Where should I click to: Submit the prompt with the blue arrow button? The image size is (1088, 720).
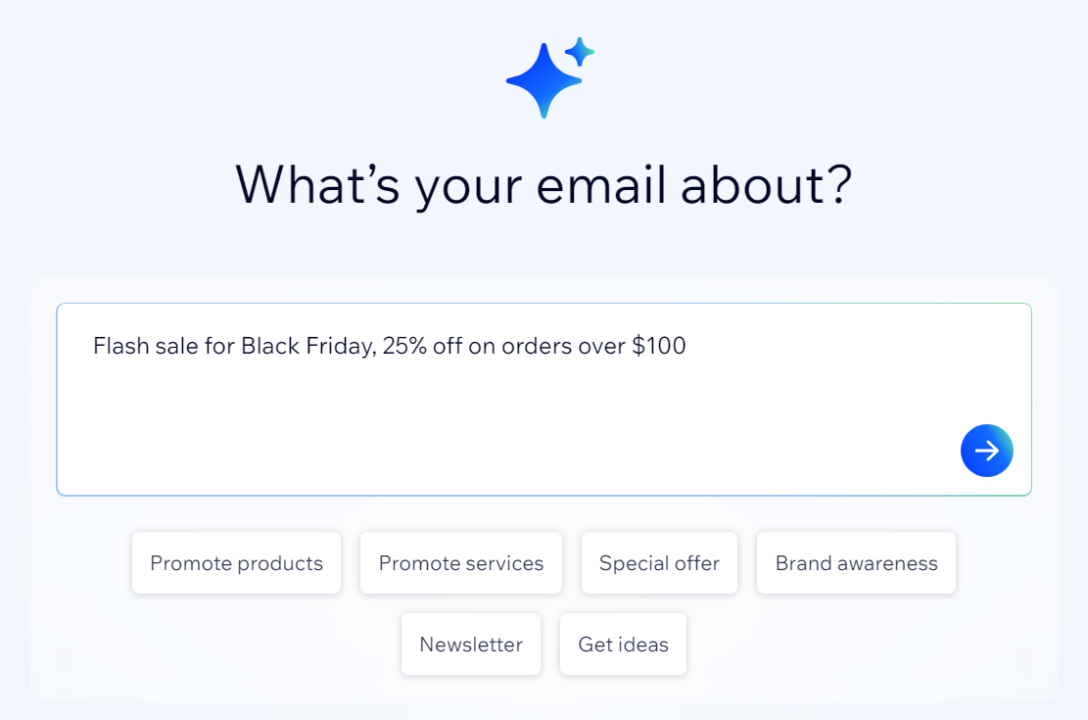click(x=986, y=451)
